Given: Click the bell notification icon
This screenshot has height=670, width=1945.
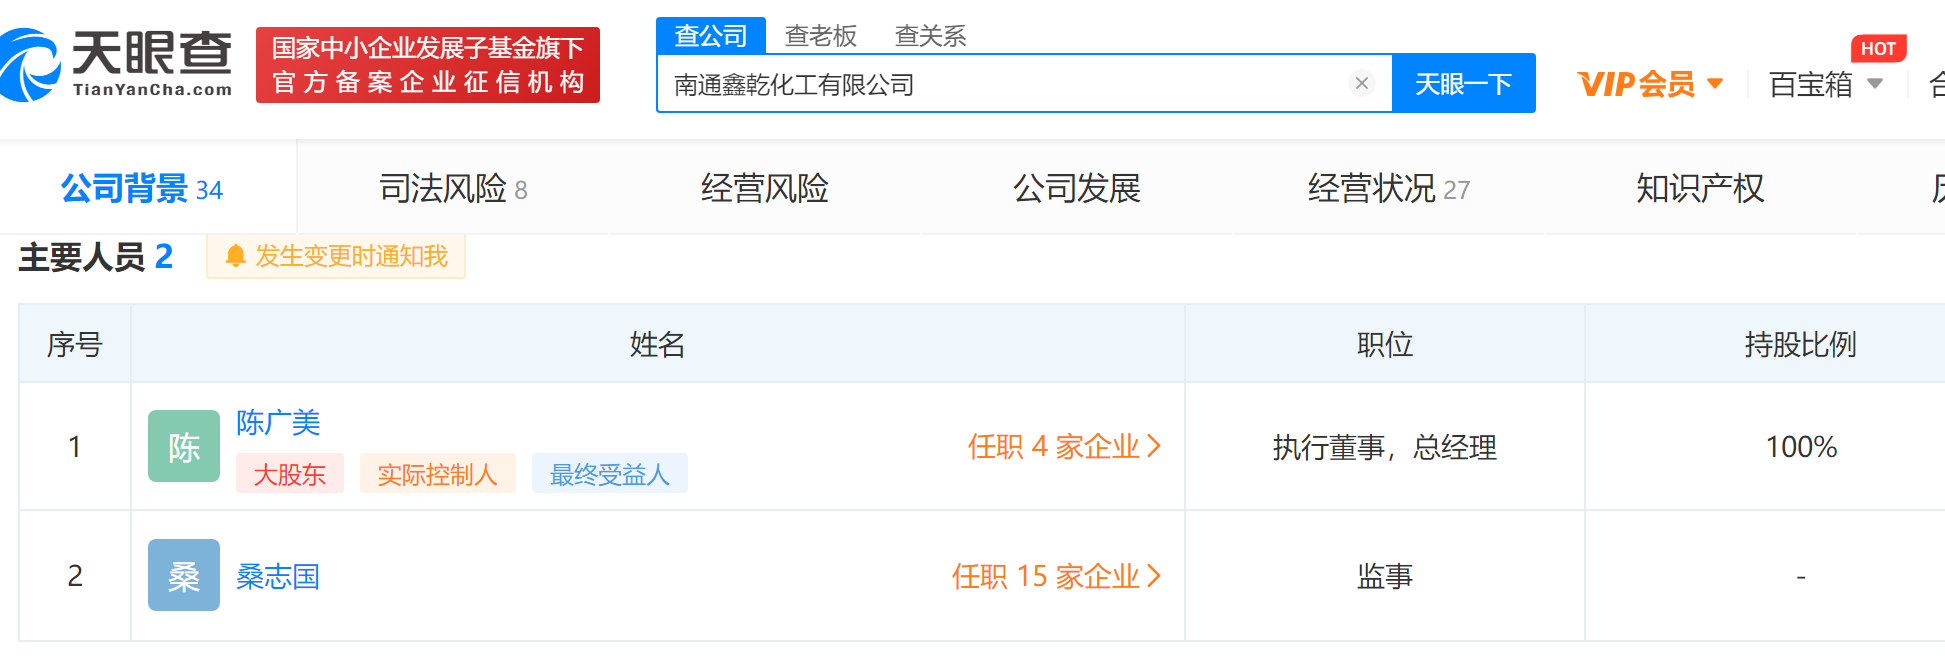Looking at the screenshot, I should (x=236, y=257).
